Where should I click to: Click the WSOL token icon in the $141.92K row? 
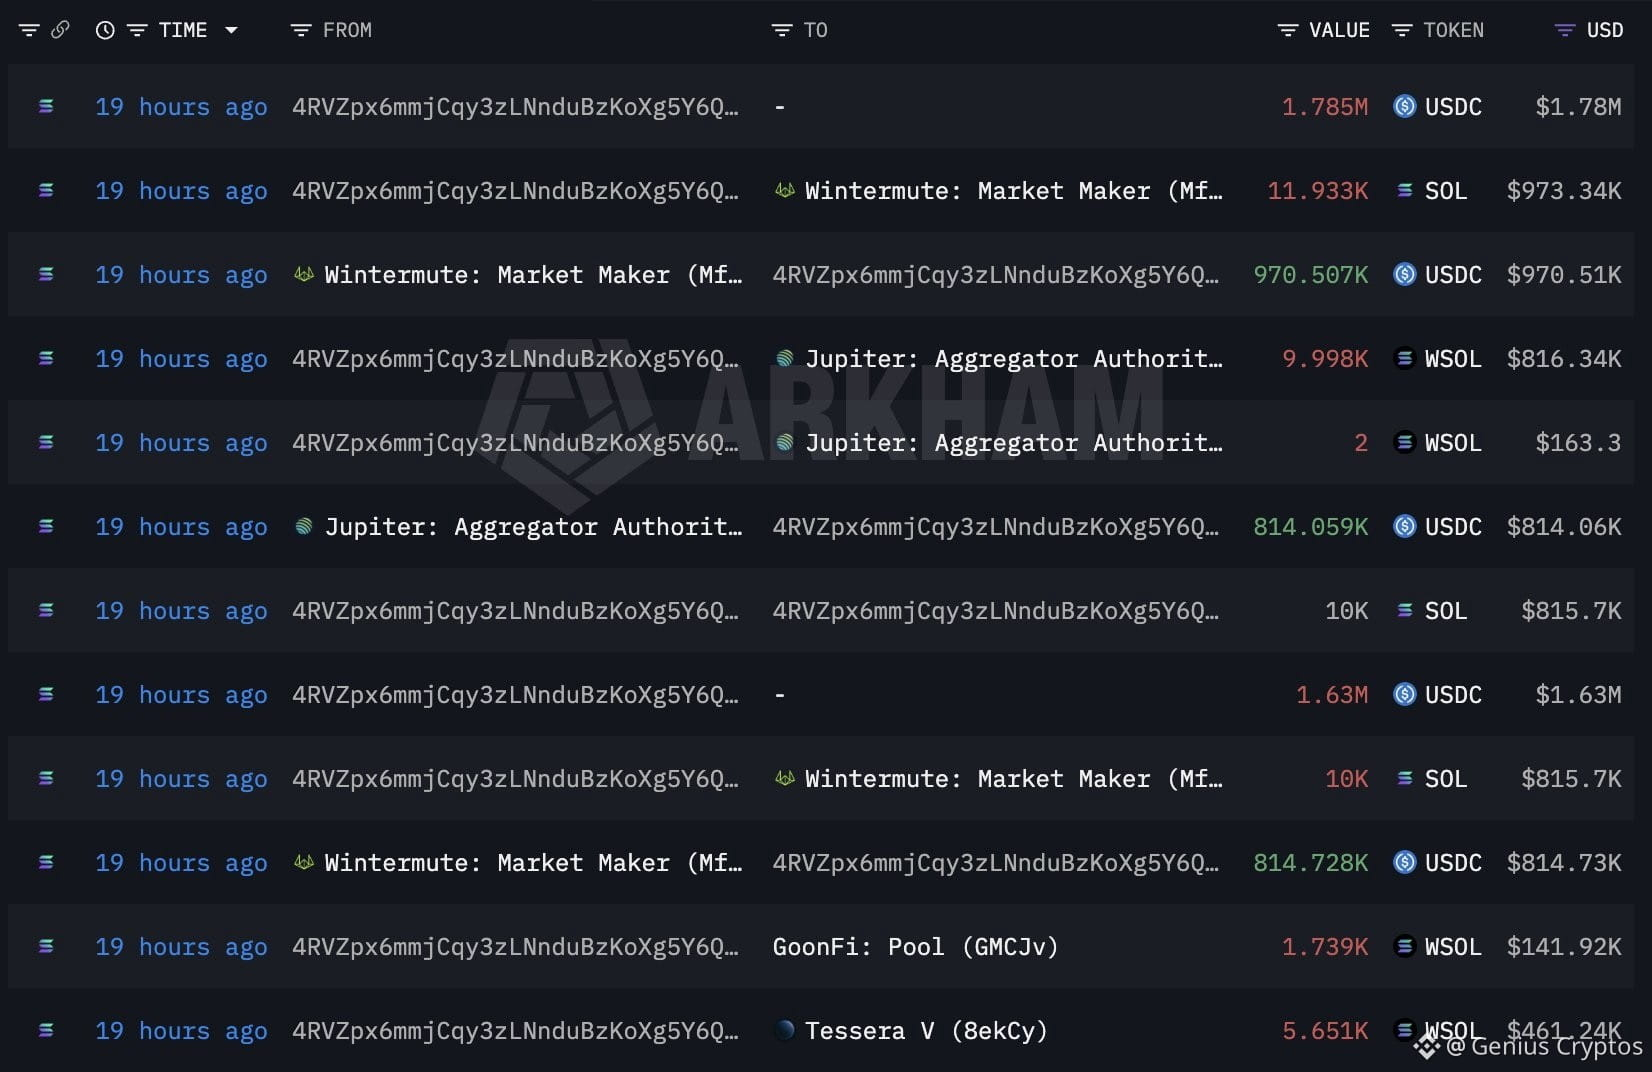pyautogui.click(x=1405, y=946)
